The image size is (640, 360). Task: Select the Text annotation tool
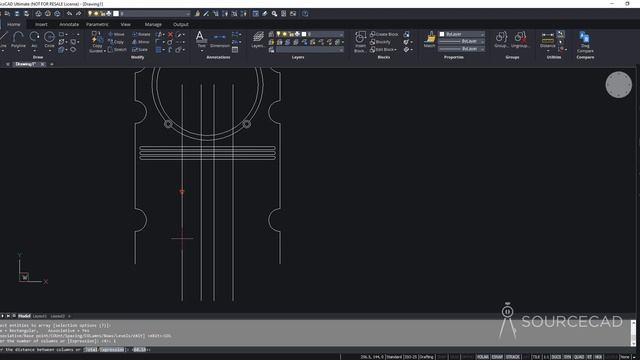click(x=201, y=40)
